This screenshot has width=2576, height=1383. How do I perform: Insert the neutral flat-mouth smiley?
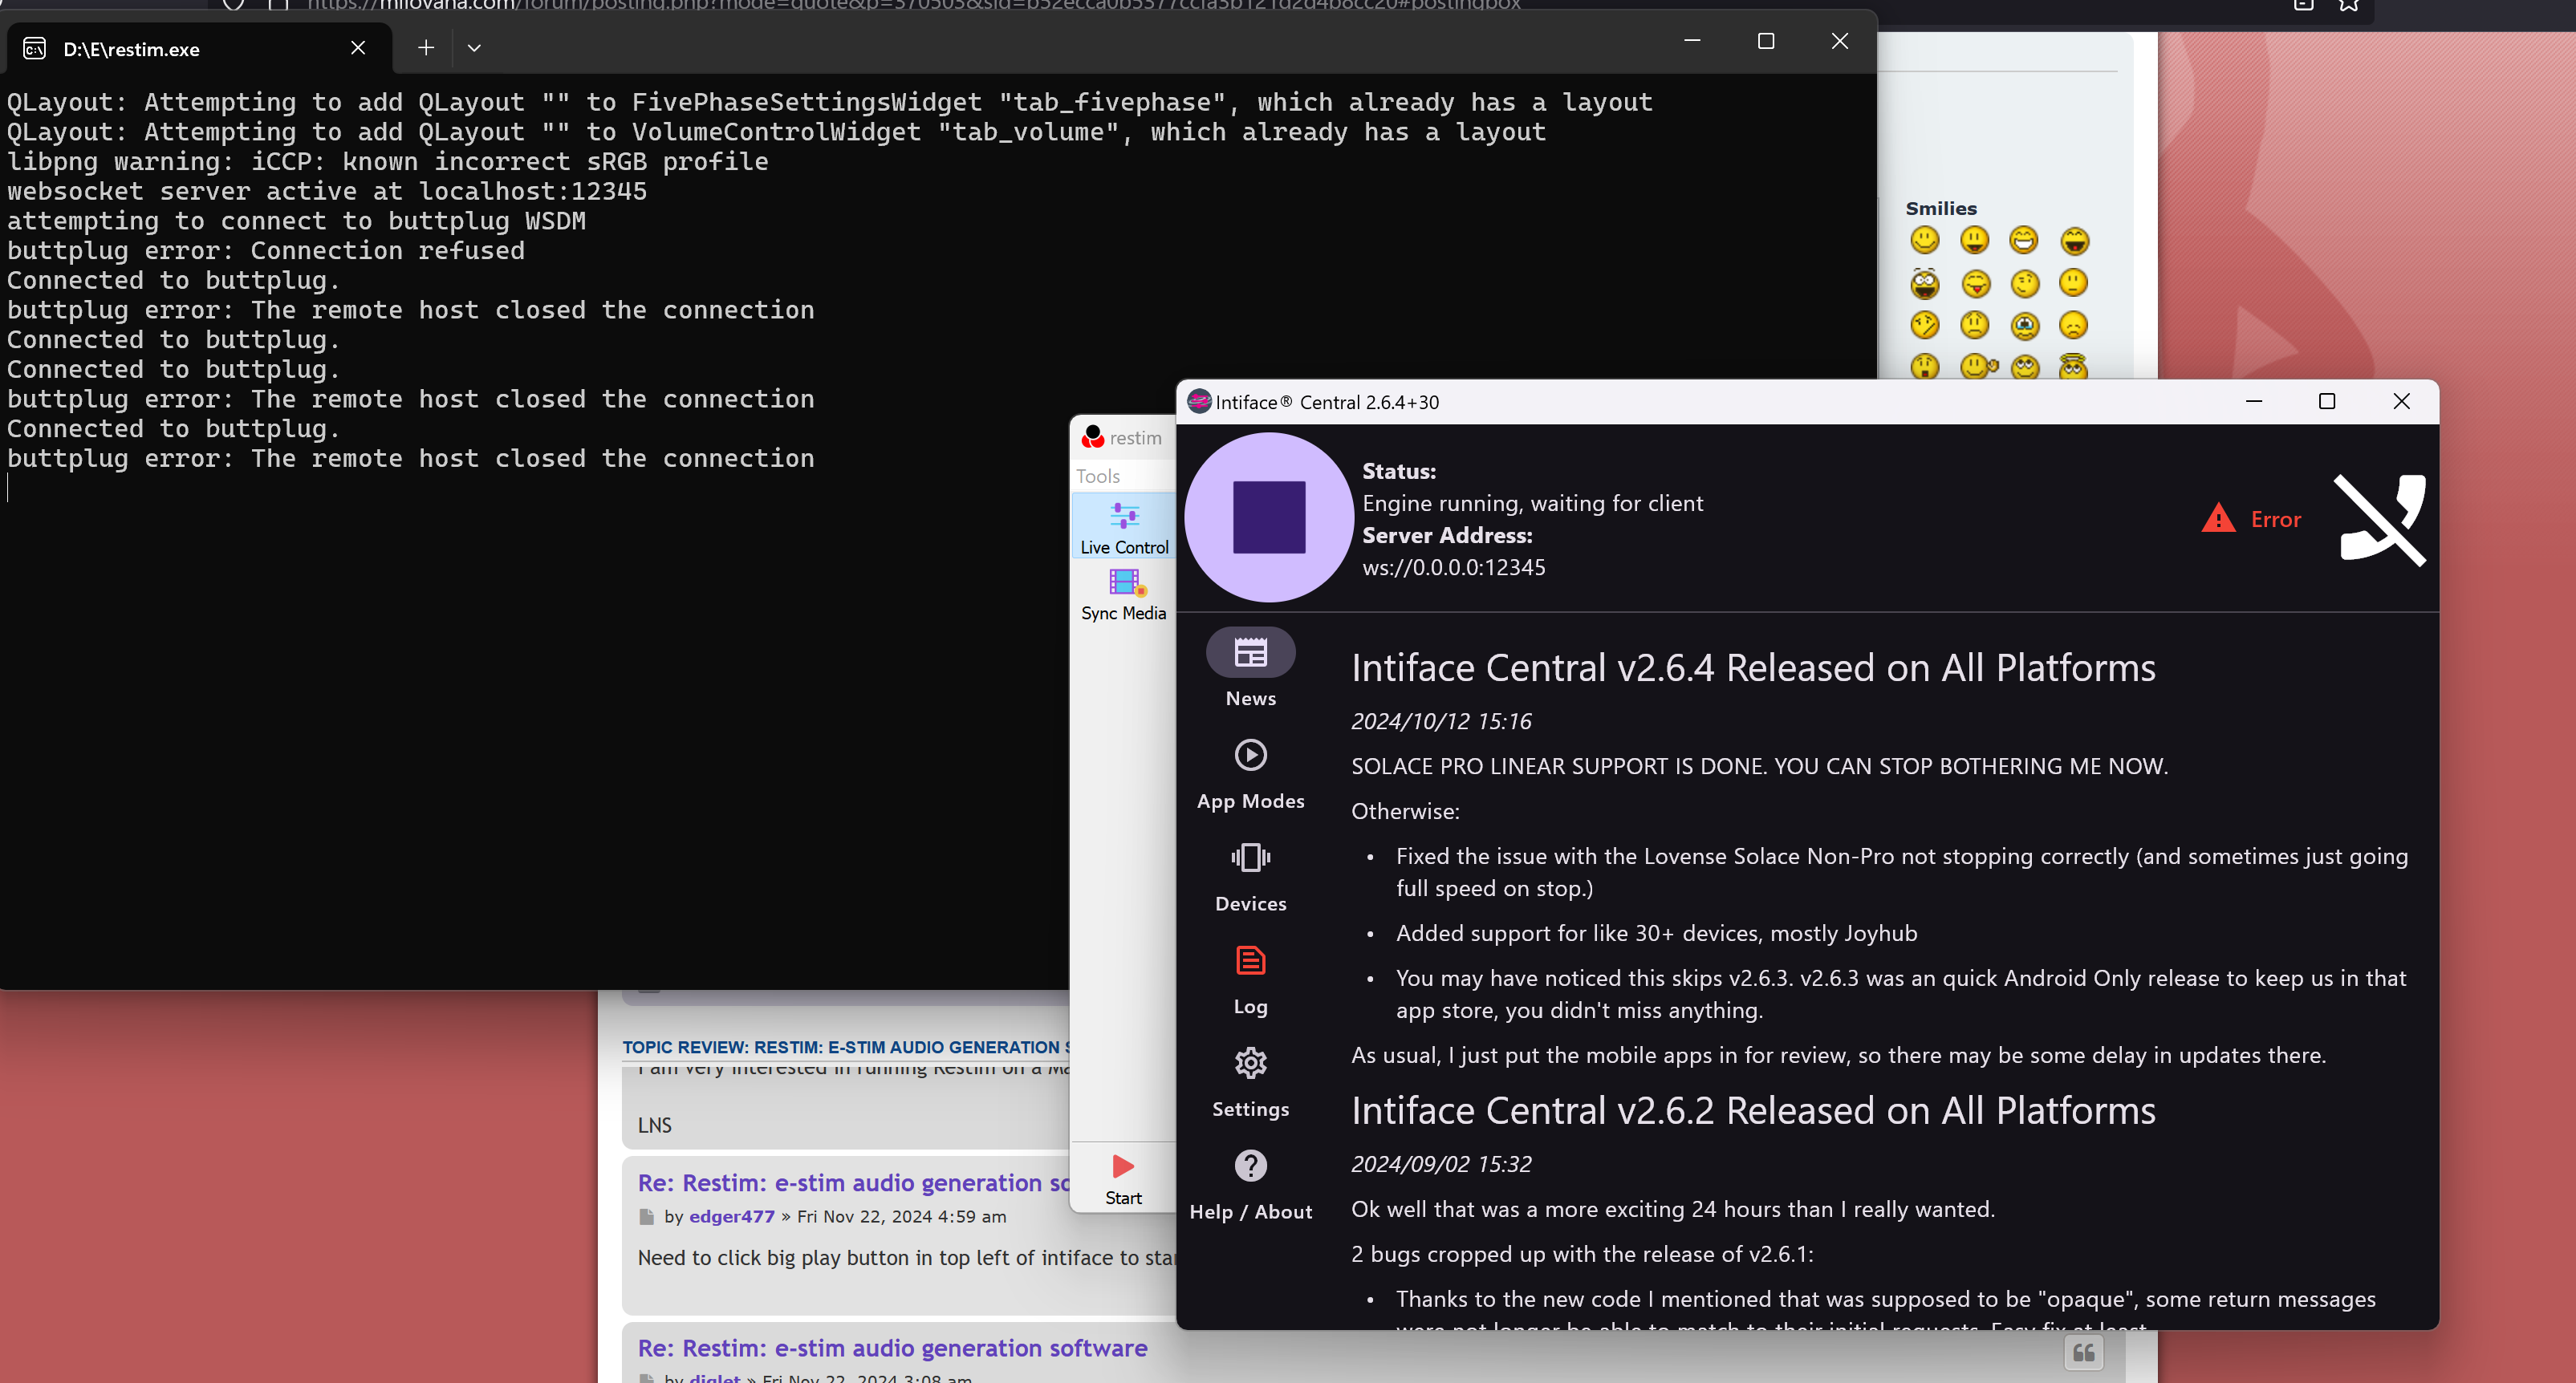[2073, 283]
